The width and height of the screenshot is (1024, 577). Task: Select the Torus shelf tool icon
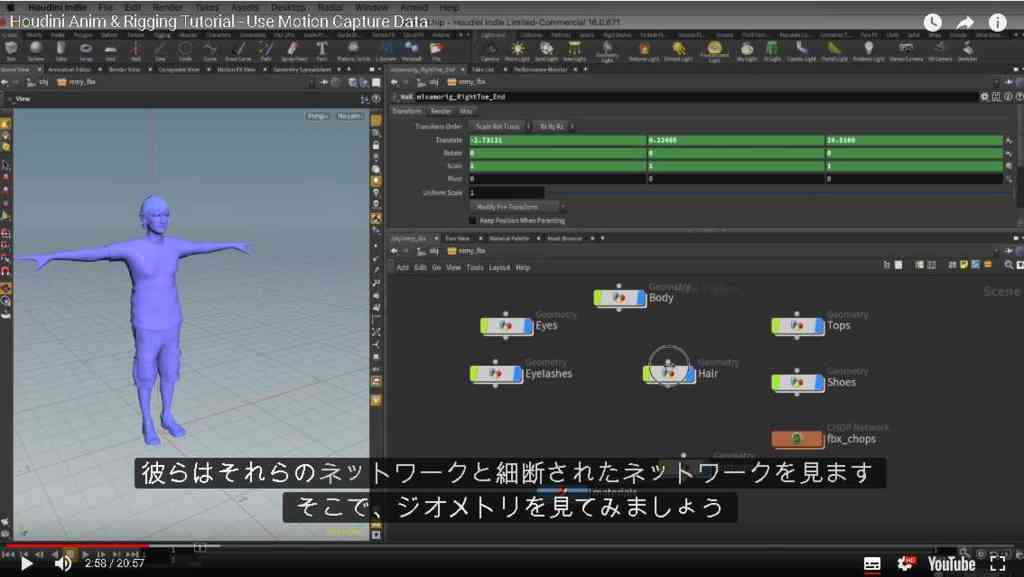pos(86,49)
